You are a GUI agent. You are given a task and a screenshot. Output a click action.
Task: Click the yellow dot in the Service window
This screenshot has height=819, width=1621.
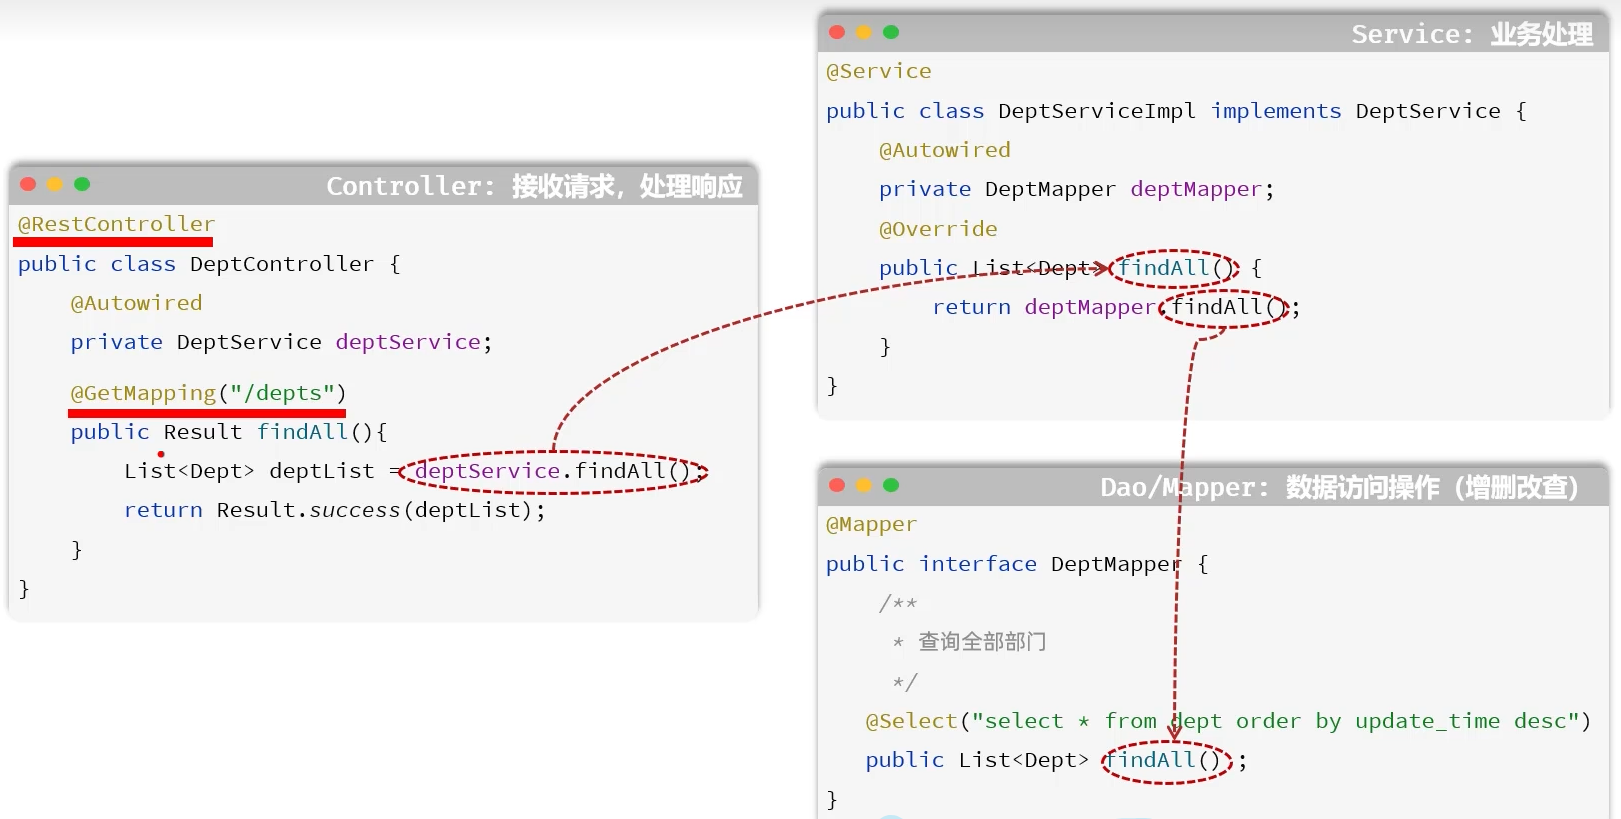[x=864, y=32]
